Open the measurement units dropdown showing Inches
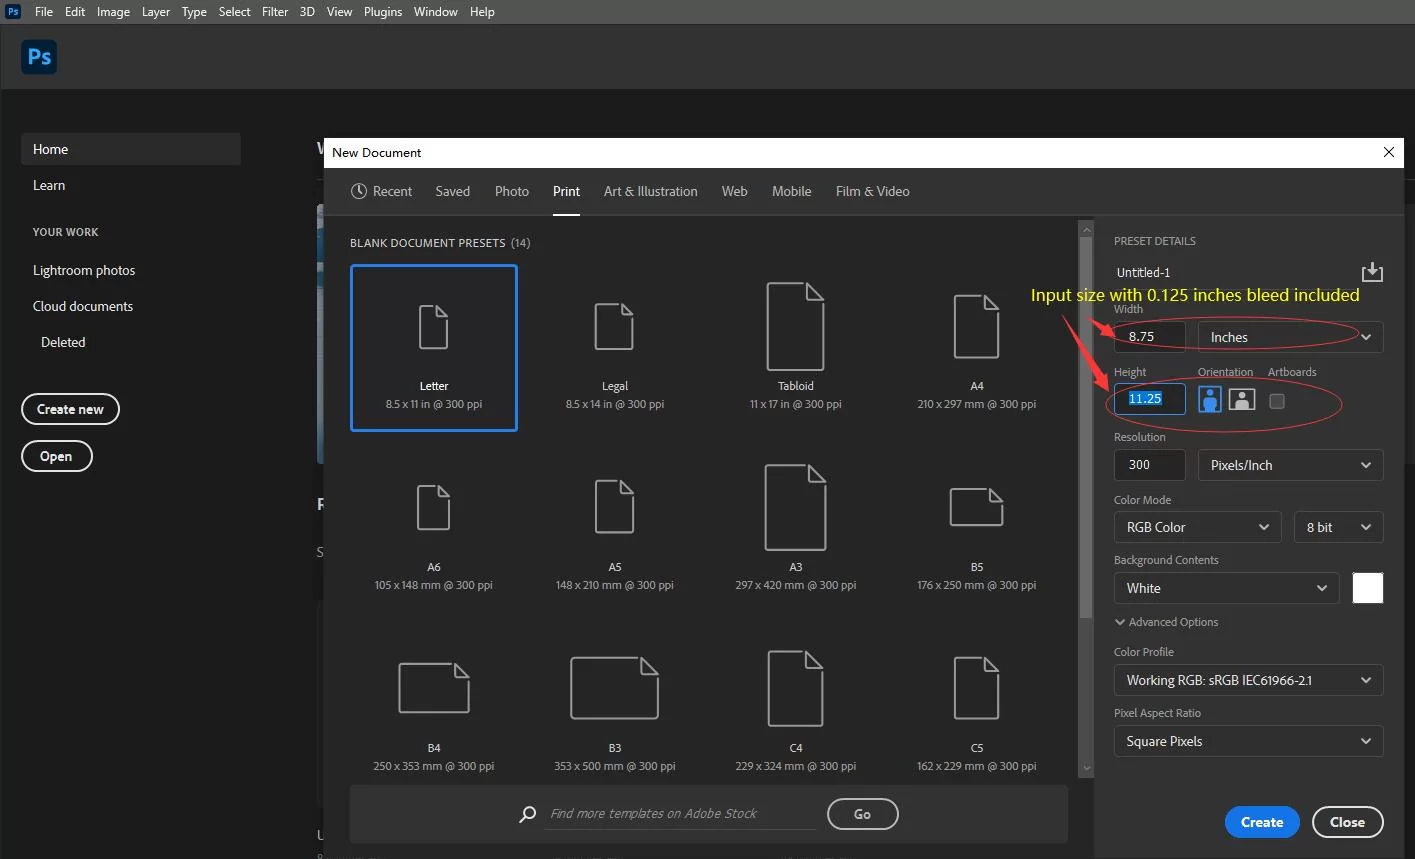1415x859 pixels. click(1288, 336)
